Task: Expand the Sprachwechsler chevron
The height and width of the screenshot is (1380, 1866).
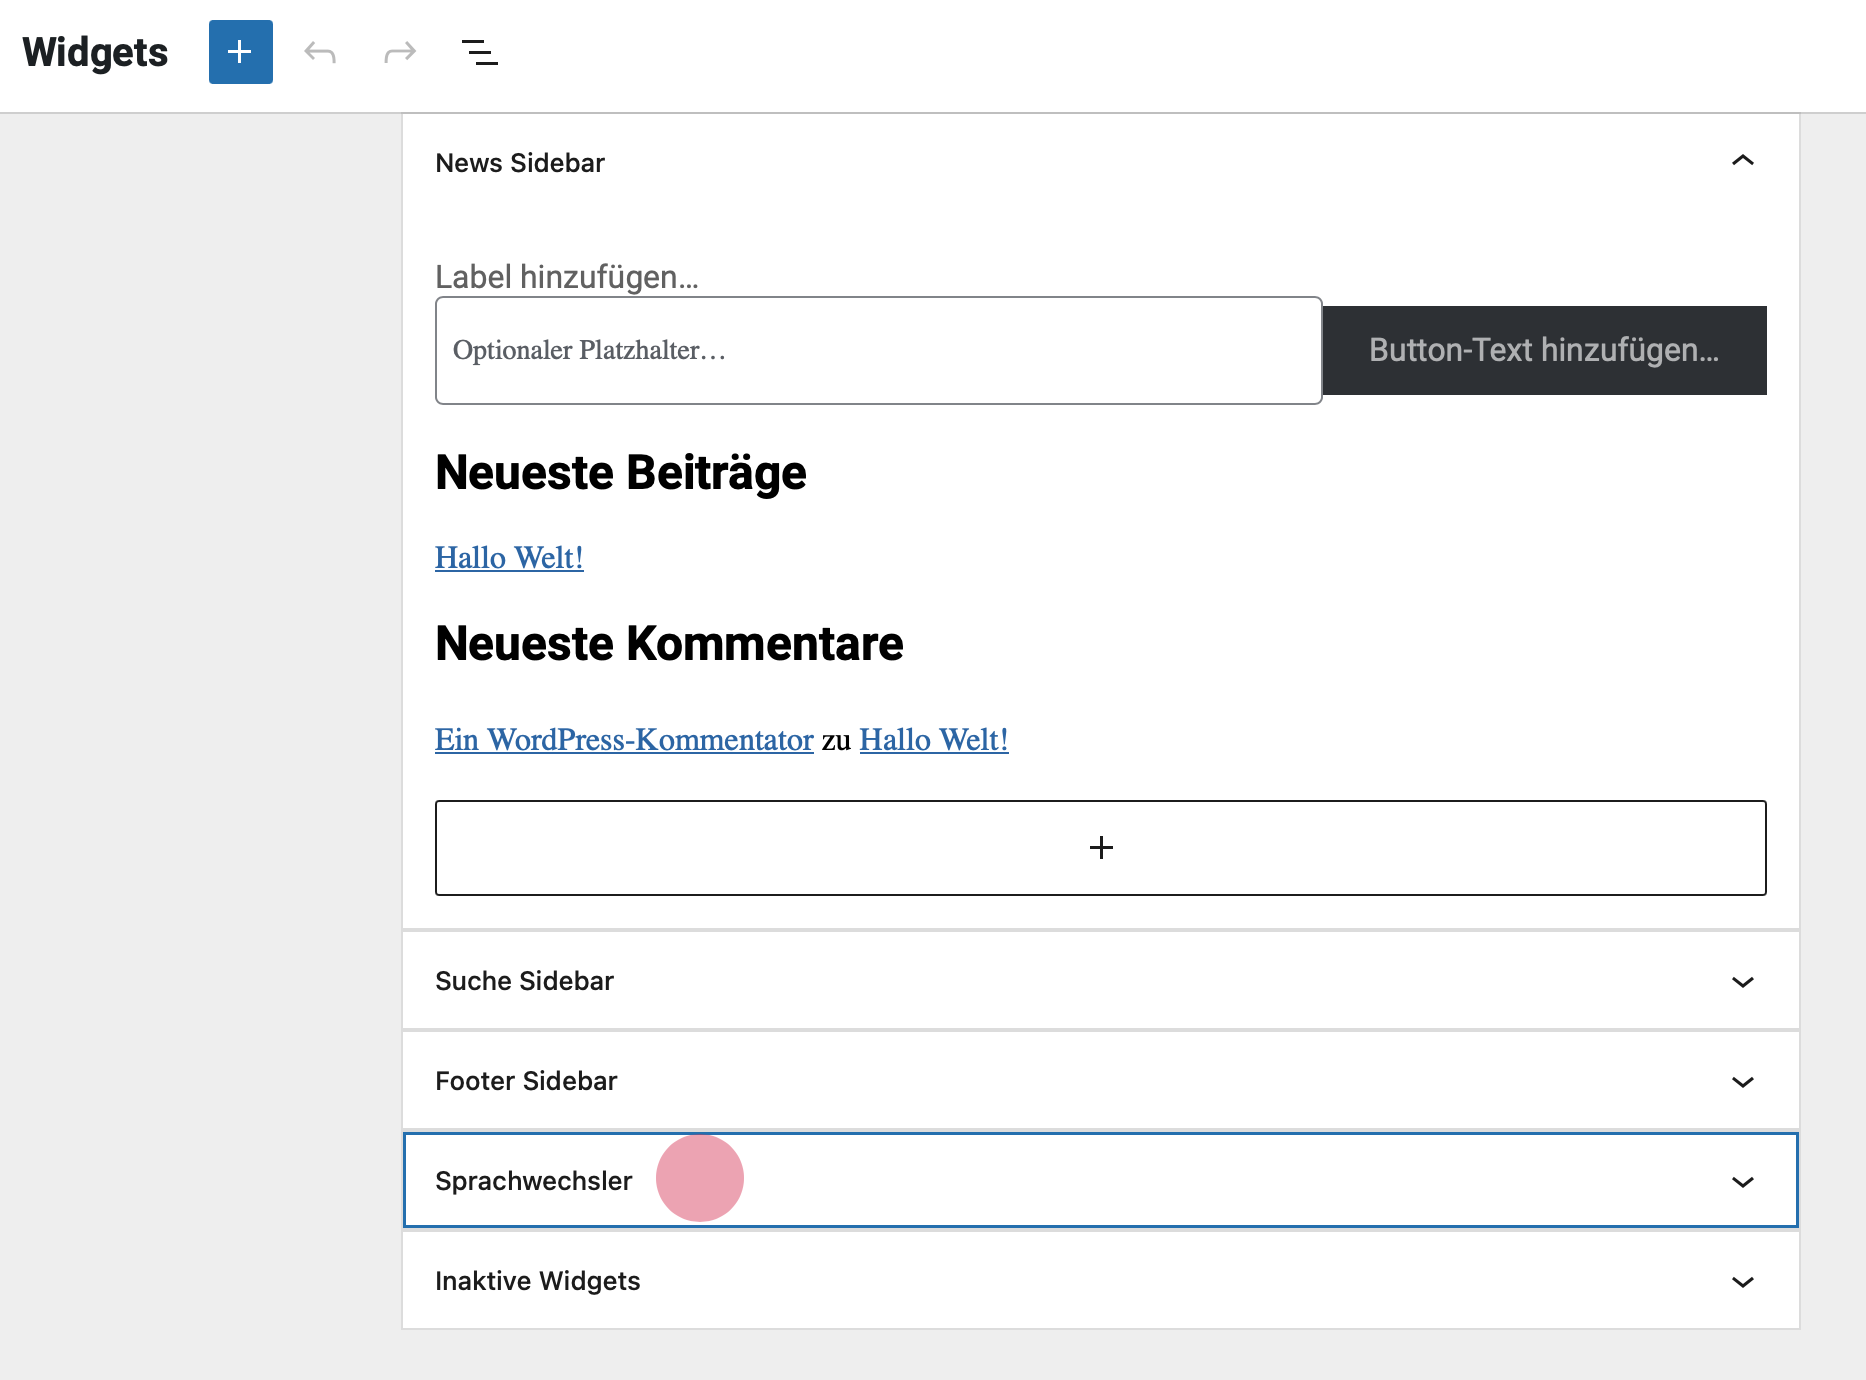Action: pyautogui.click(x=1742, y=1182)
